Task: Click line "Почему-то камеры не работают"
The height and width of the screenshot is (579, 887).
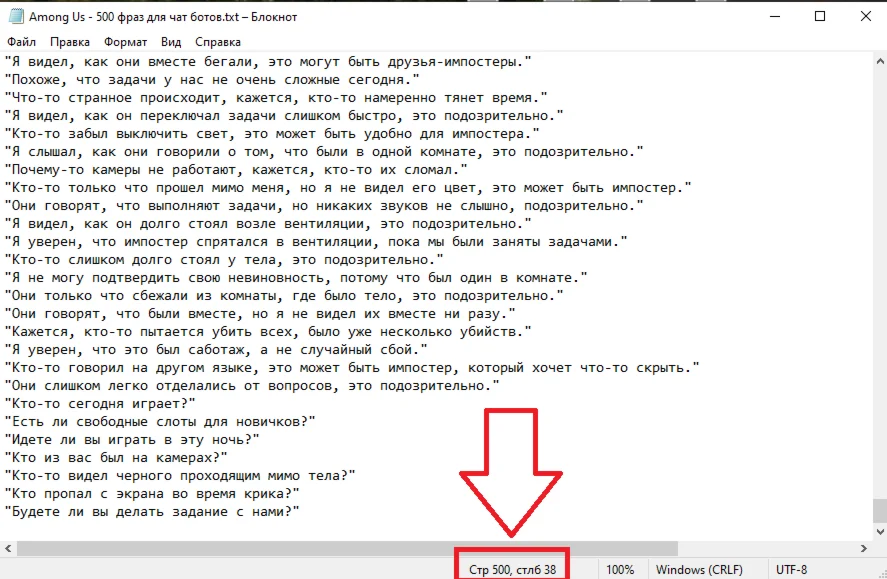Action: pos(236,170)
